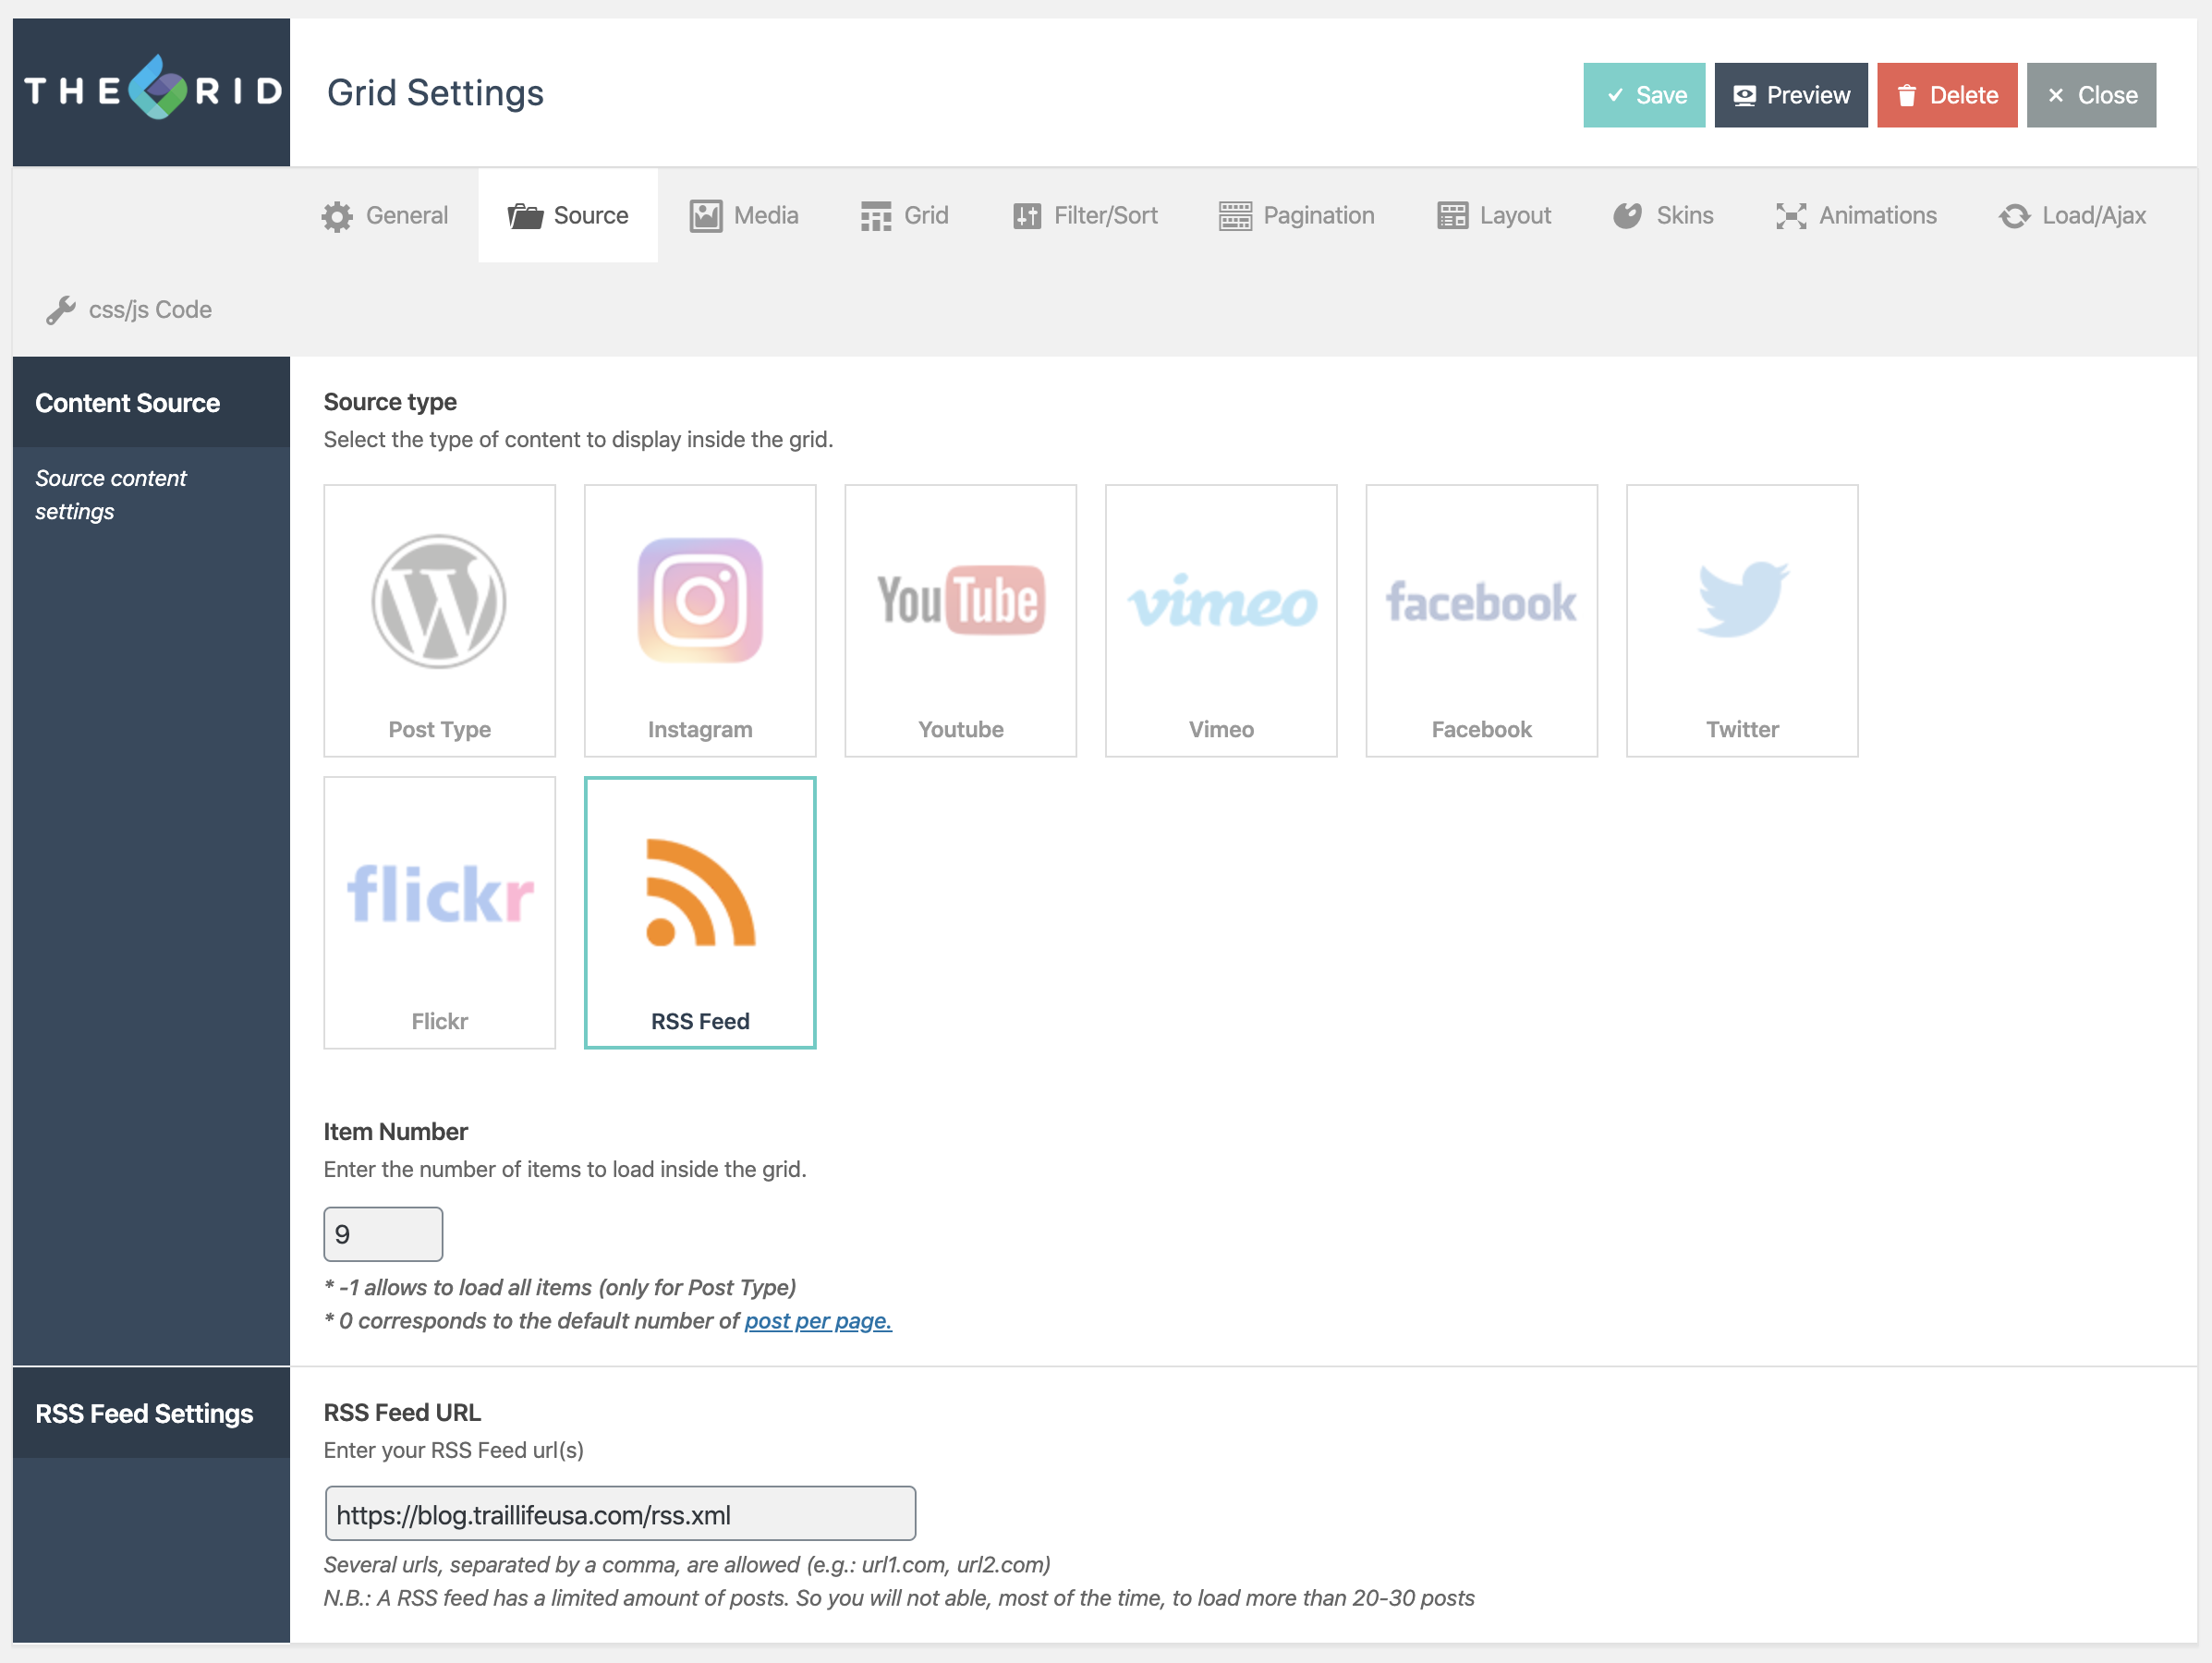This screenshot has width=2212, height=1663.
Task: Click the X icon on Close
Action: tap(2056, 95)
